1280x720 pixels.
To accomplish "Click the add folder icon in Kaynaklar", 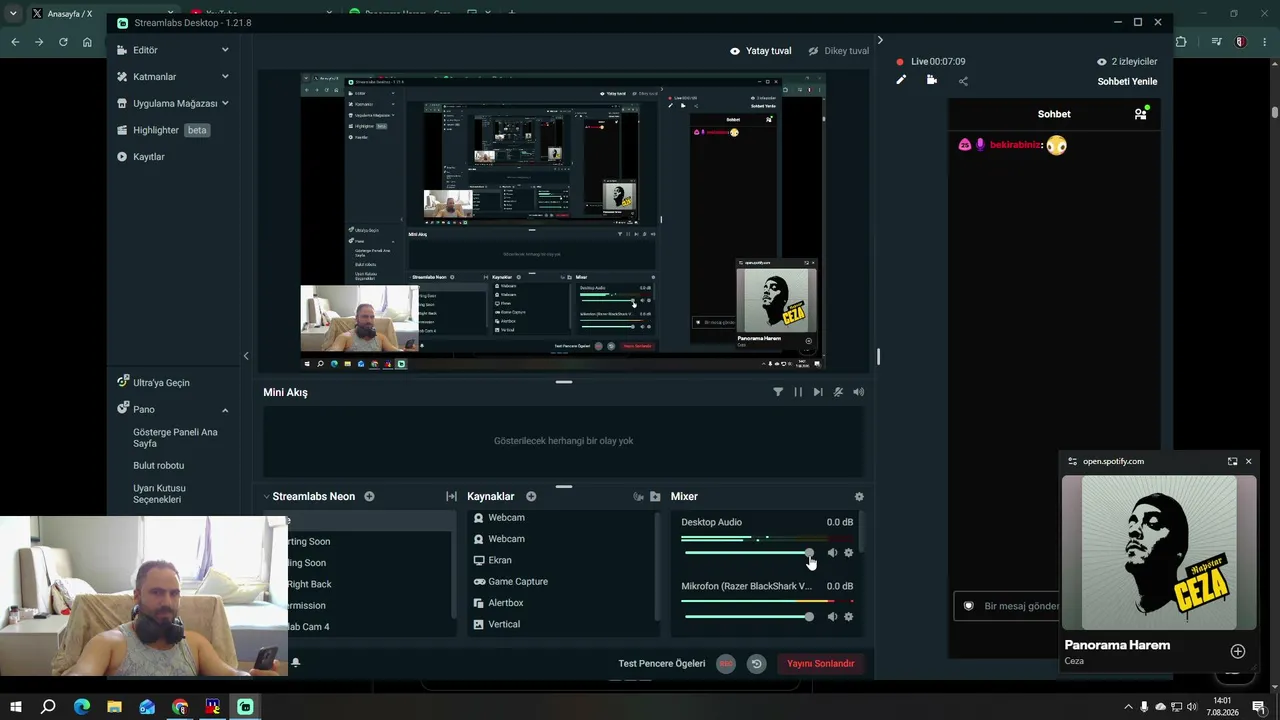I will click(x=655, y=497).
